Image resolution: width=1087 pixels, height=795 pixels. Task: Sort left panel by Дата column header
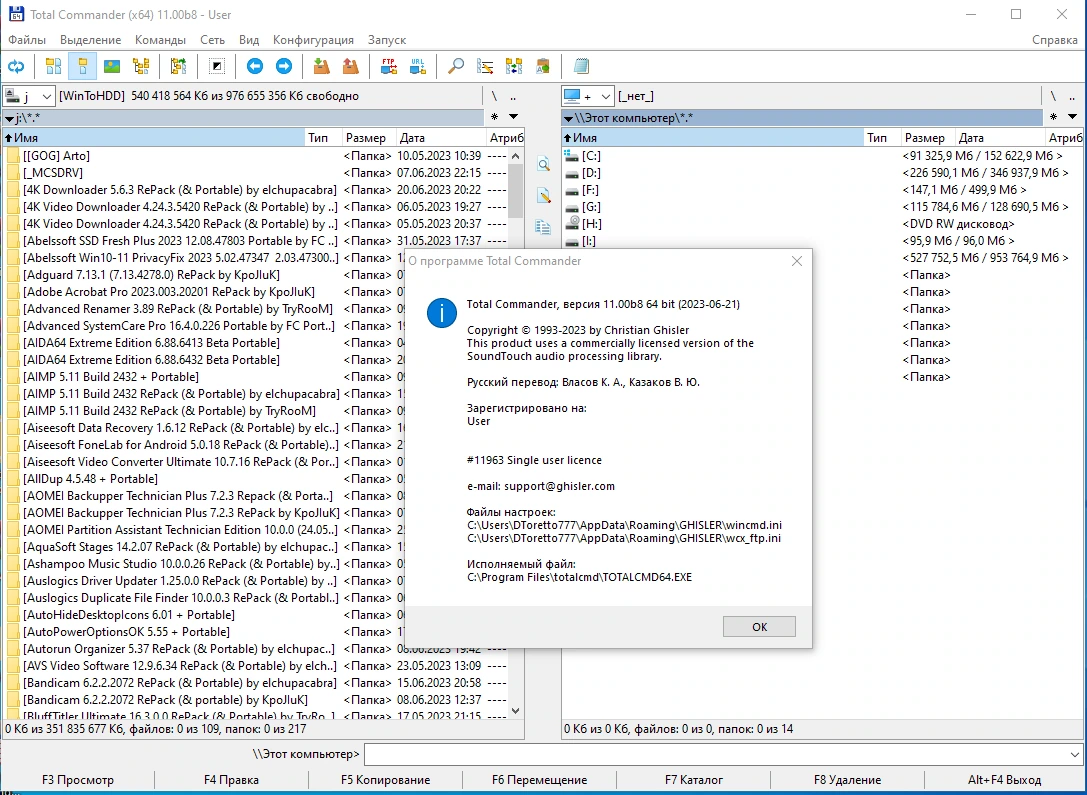click(x=440, y=138)
